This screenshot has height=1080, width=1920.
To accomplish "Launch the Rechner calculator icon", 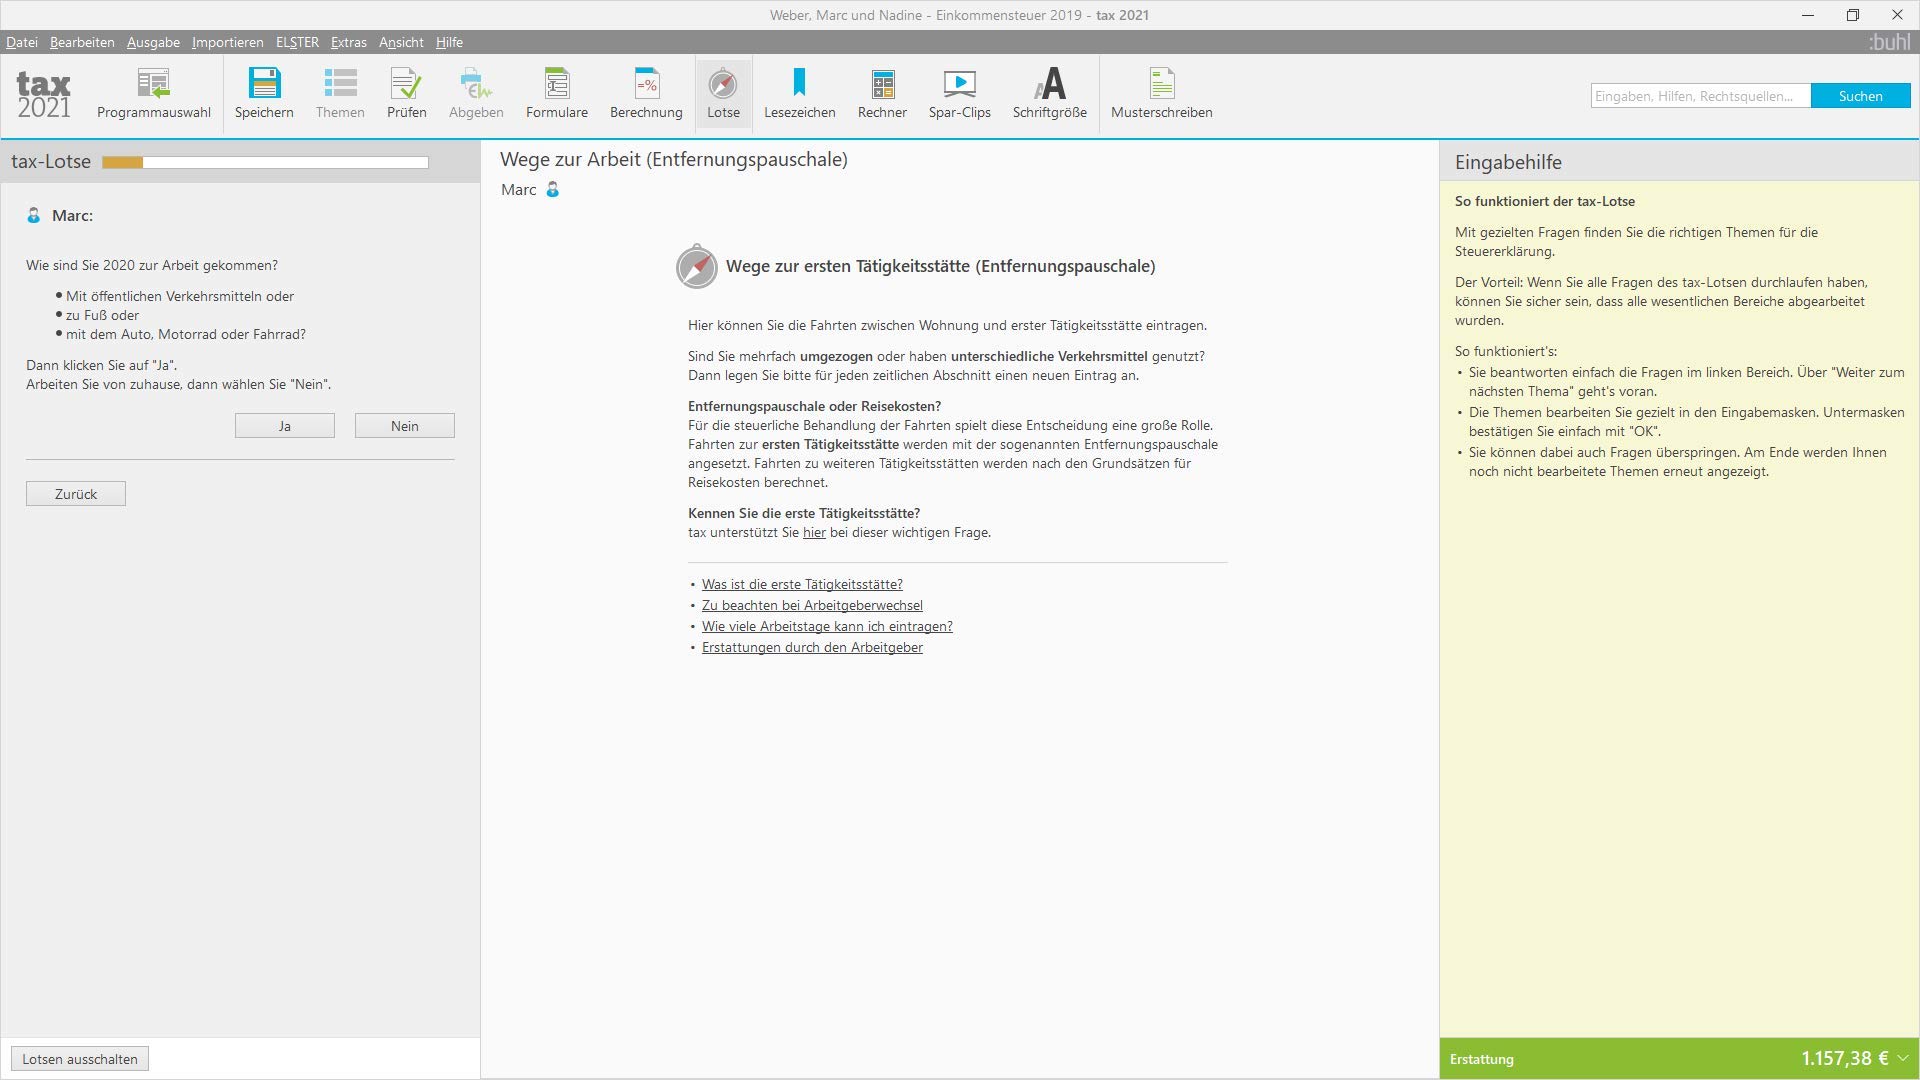I will 882,93.
